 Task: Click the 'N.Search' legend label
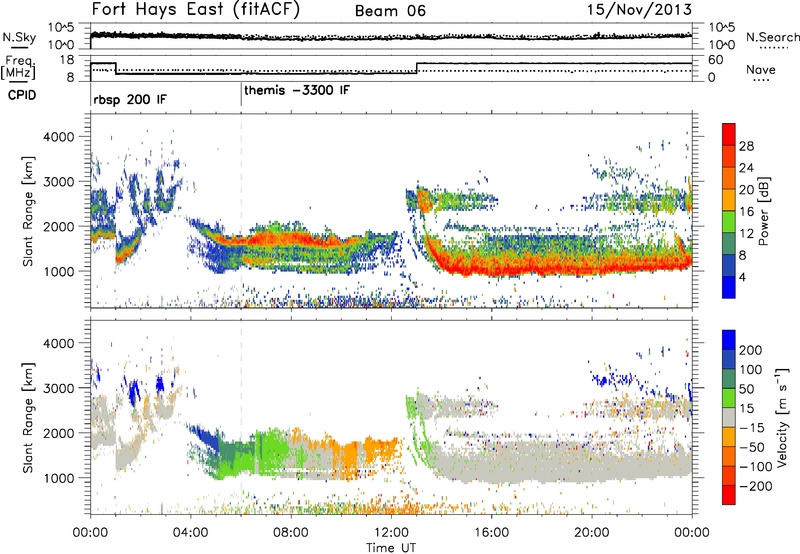pos(772,37)
